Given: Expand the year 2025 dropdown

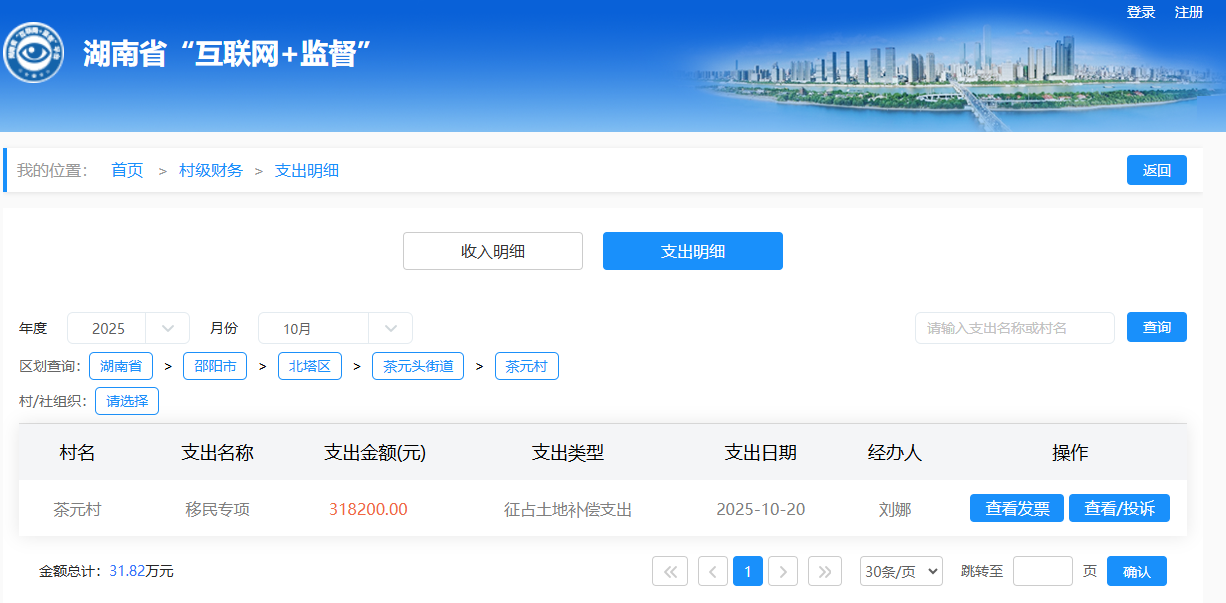Looking at the screenshot, I should coord(128,328).
